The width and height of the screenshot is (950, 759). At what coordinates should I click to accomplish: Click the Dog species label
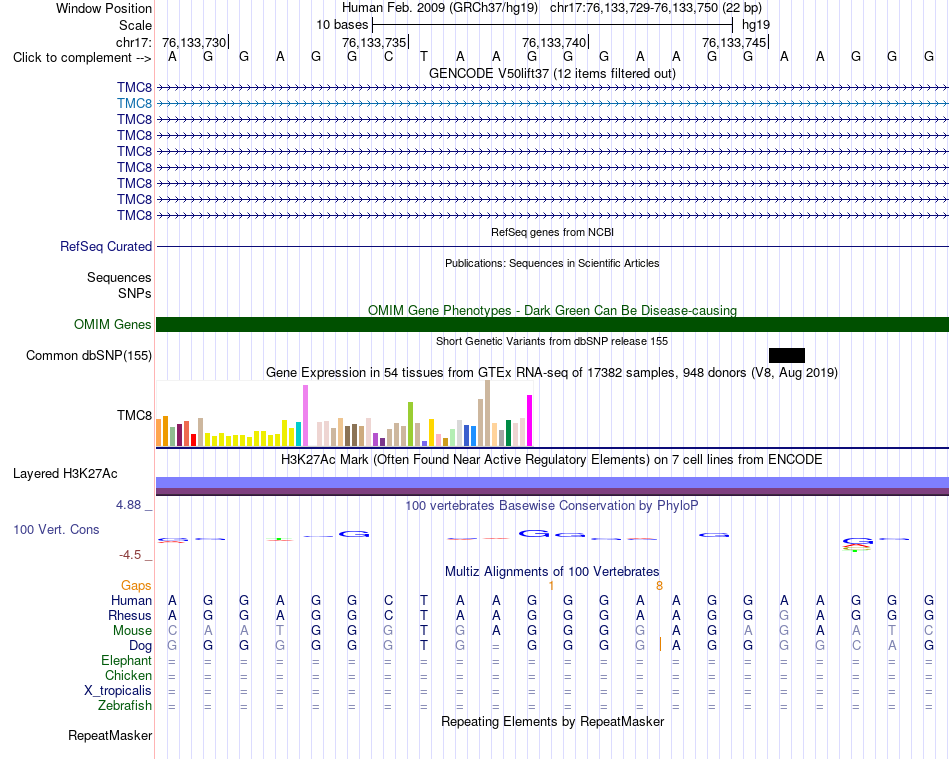click(141, 646)
